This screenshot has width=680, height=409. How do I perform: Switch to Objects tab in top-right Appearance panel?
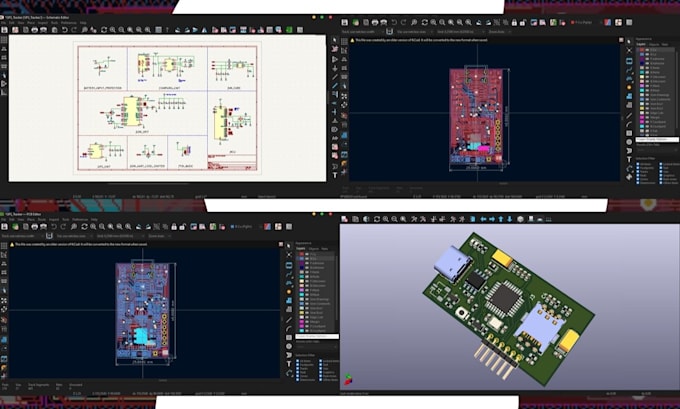[654, 44]
